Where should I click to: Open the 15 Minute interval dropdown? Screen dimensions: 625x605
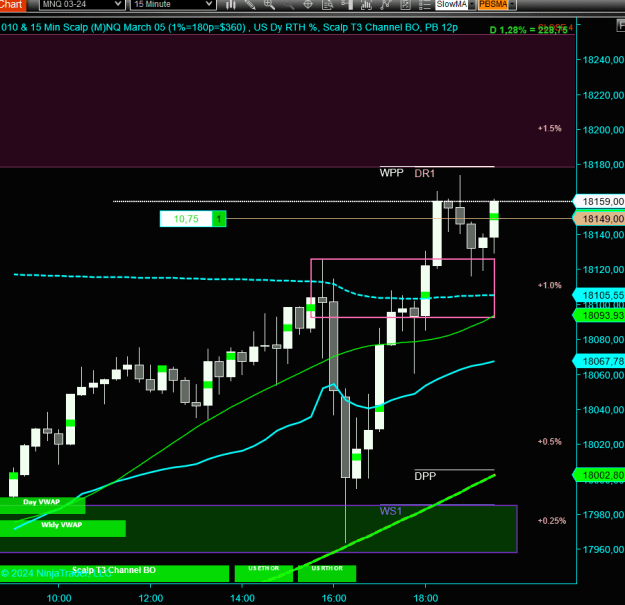(173, 4)
